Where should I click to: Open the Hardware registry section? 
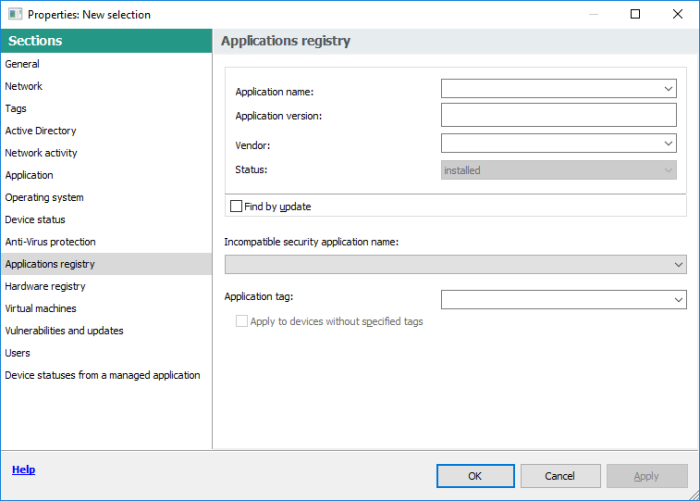[45, 286]
